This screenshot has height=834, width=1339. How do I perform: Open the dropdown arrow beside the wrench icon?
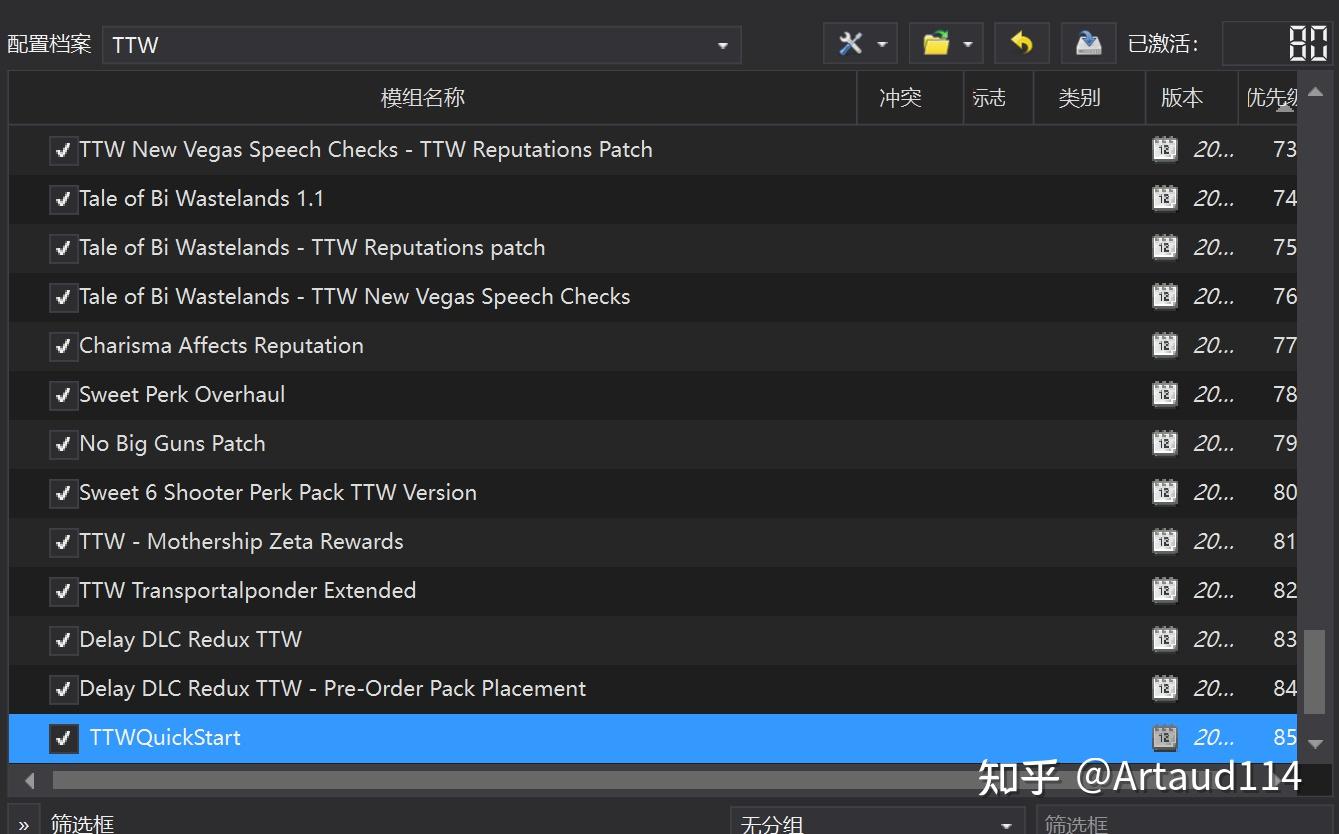pos(879,43)
